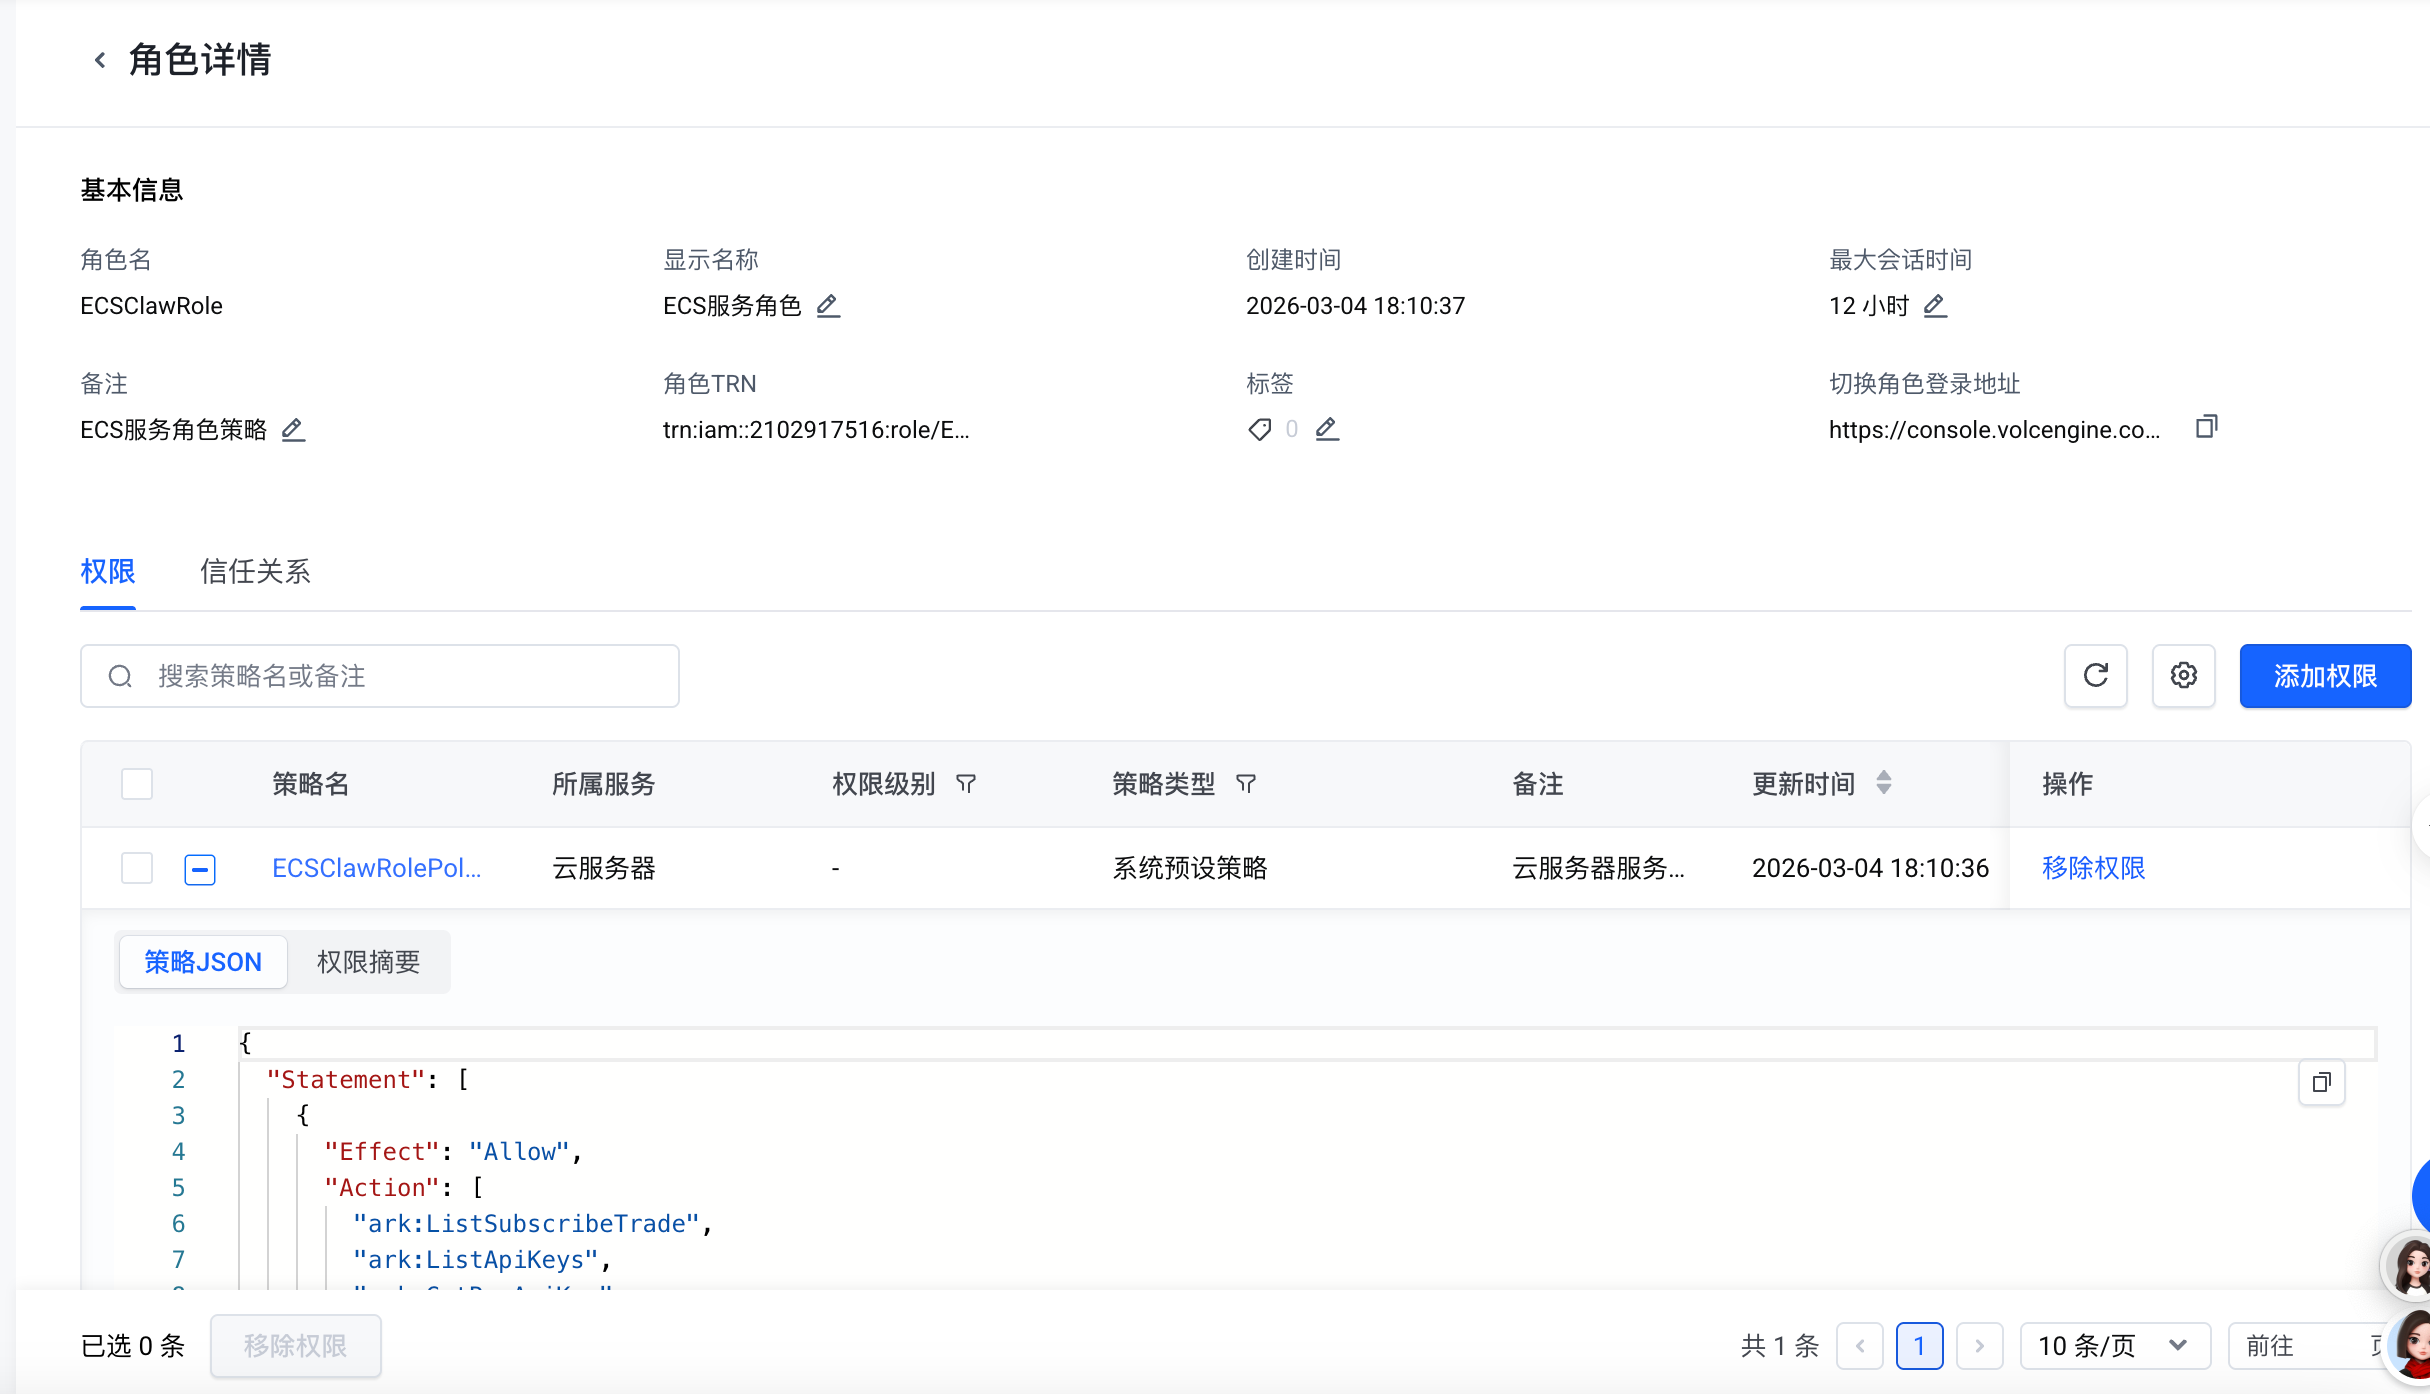This screenshot has height=1394, width=2430.
Task: Select all policies header checkbox
Action: click(137, 784)
